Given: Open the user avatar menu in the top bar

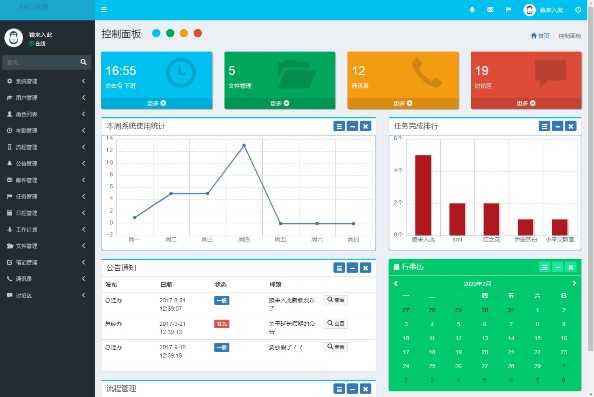Looking at the screenshot, I should pos(542,10).
